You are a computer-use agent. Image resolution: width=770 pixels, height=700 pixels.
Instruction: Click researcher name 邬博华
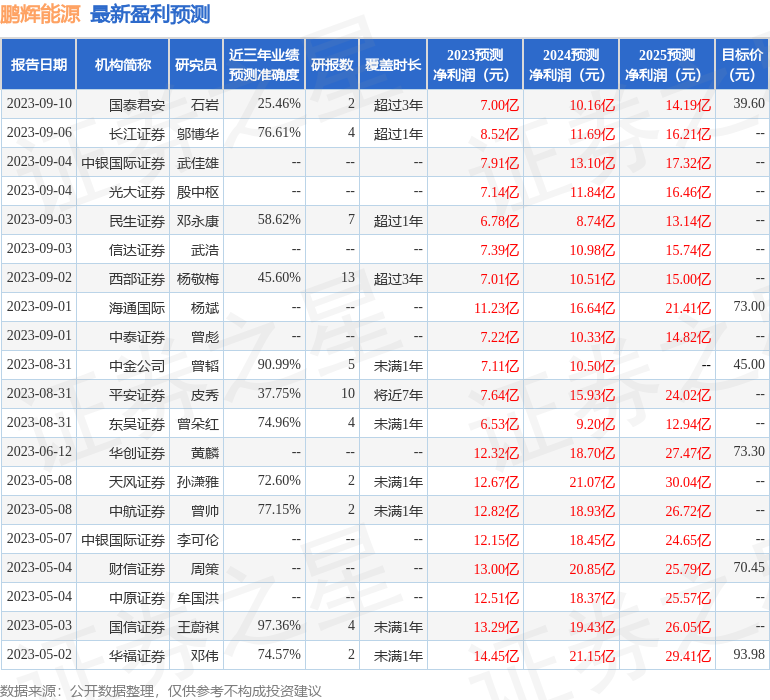coord(198,134)
